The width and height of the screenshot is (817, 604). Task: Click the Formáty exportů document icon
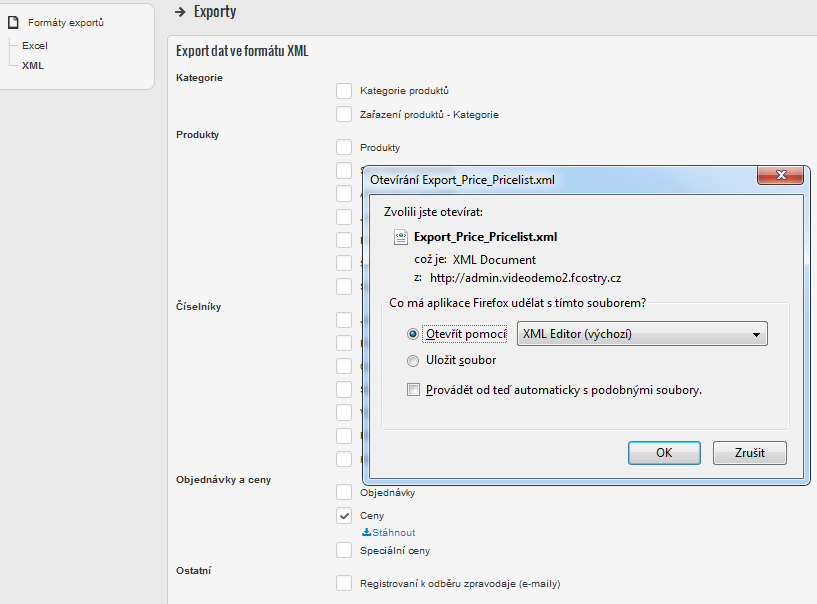14,22
